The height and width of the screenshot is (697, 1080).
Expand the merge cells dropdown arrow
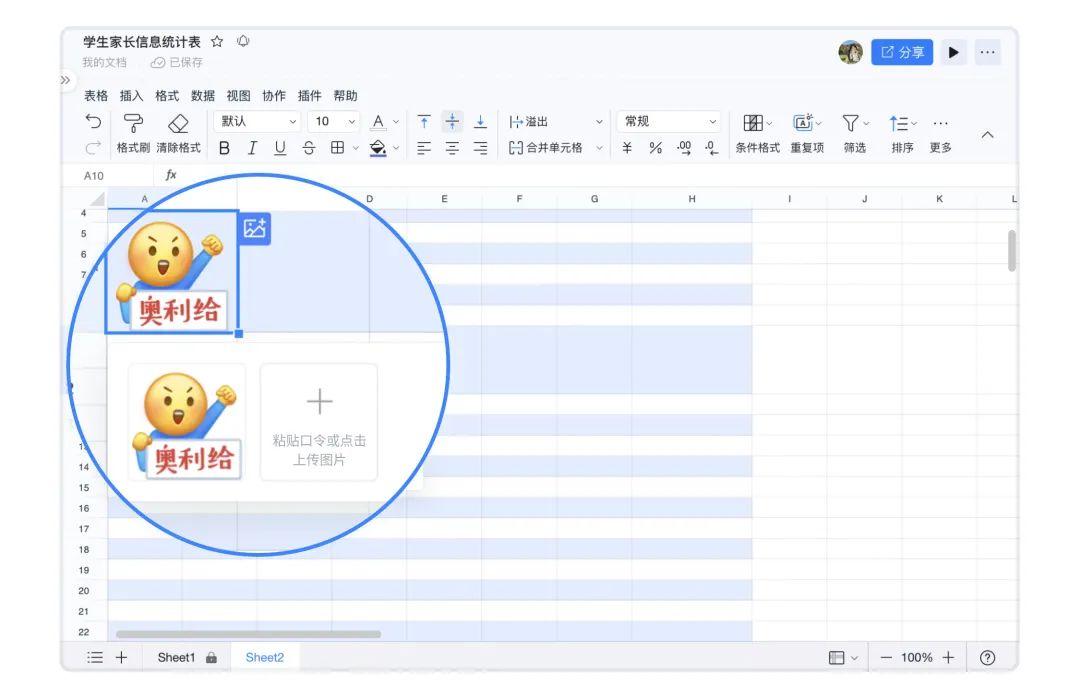point(599,148)
